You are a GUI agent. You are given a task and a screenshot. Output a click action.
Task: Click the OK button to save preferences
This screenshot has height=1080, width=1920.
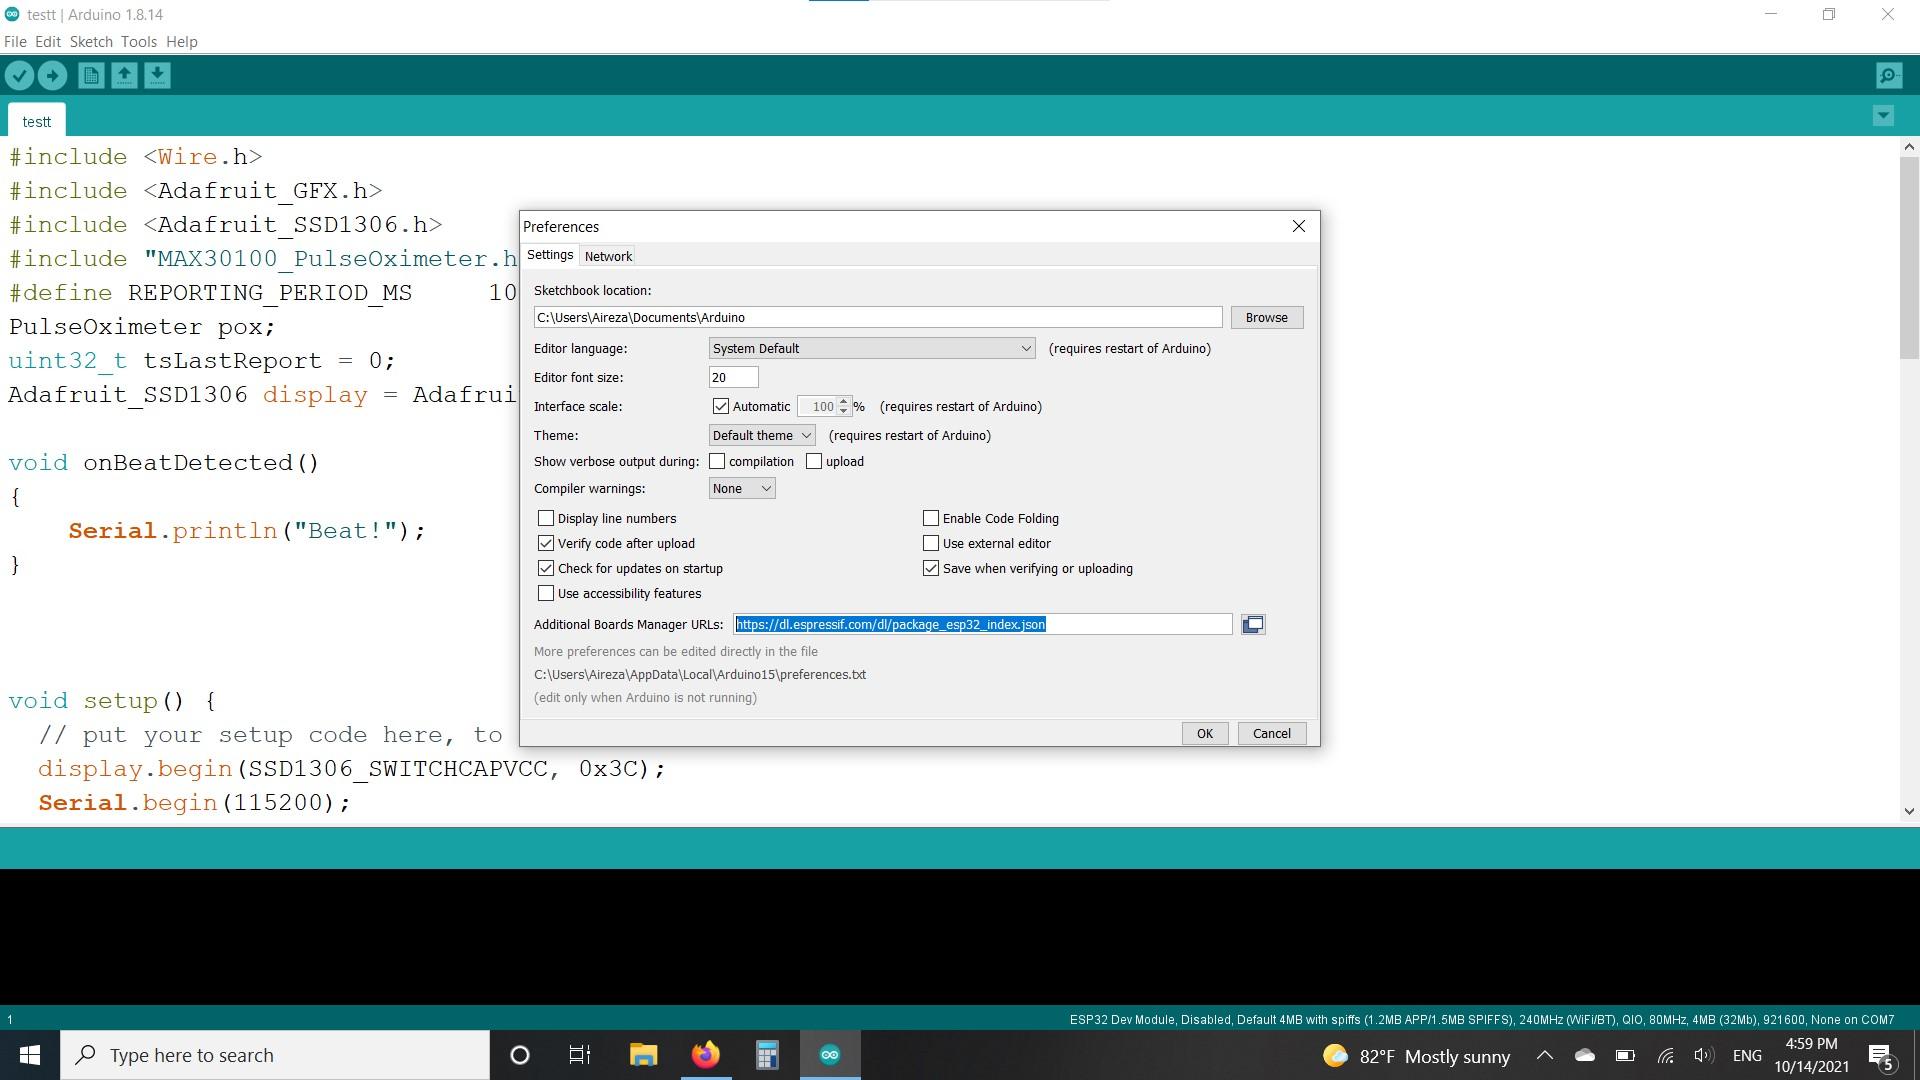(x=1204, y=733)
